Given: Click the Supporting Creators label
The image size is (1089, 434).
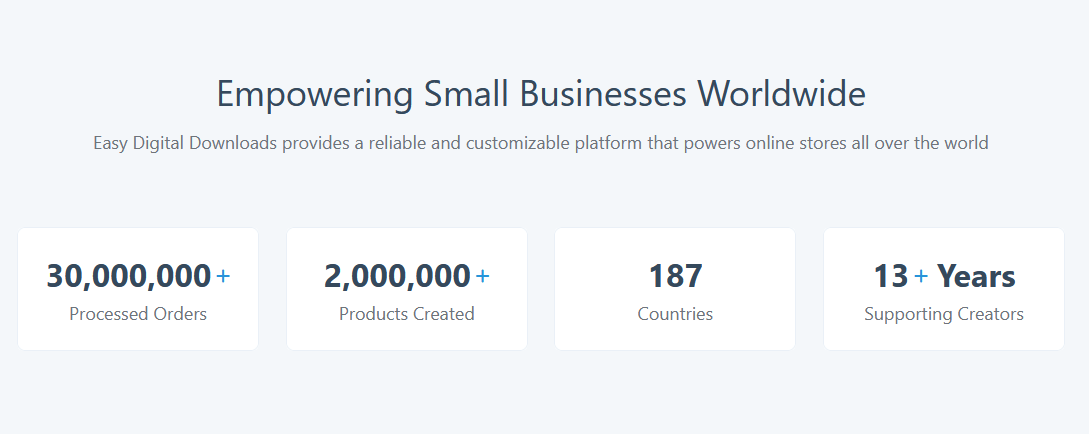Looking at the screenshot, I should click(944, 314).
